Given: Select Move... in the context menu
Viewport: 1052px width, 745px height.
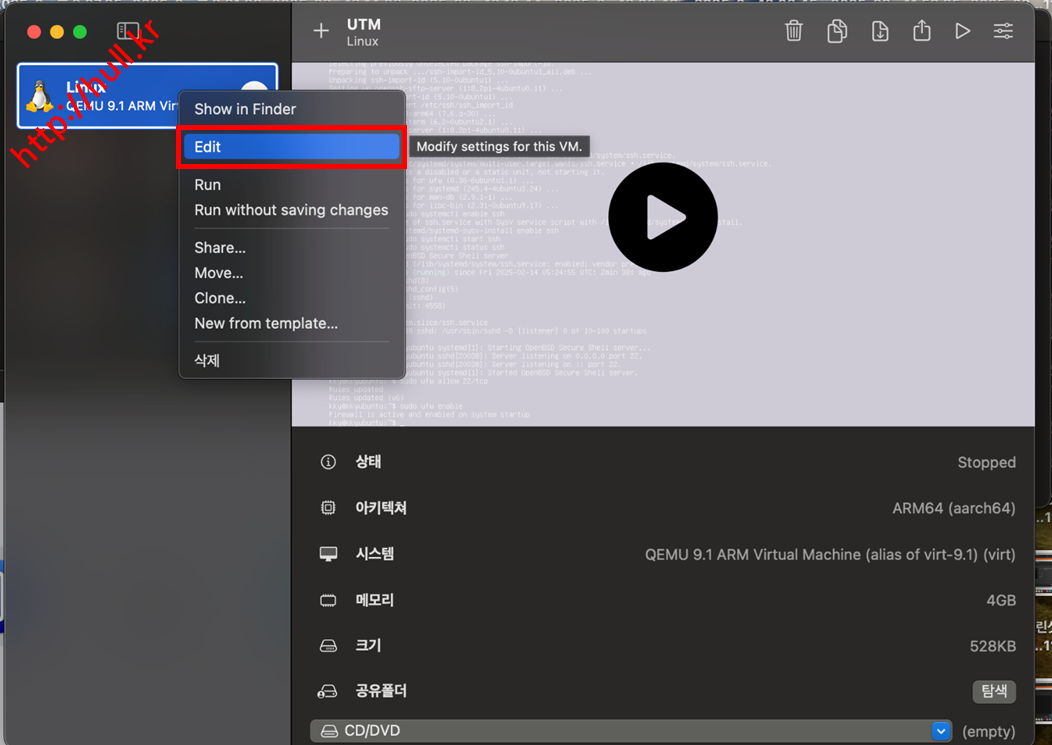Looking at the screenshot, I should click(x=292, y=273).
